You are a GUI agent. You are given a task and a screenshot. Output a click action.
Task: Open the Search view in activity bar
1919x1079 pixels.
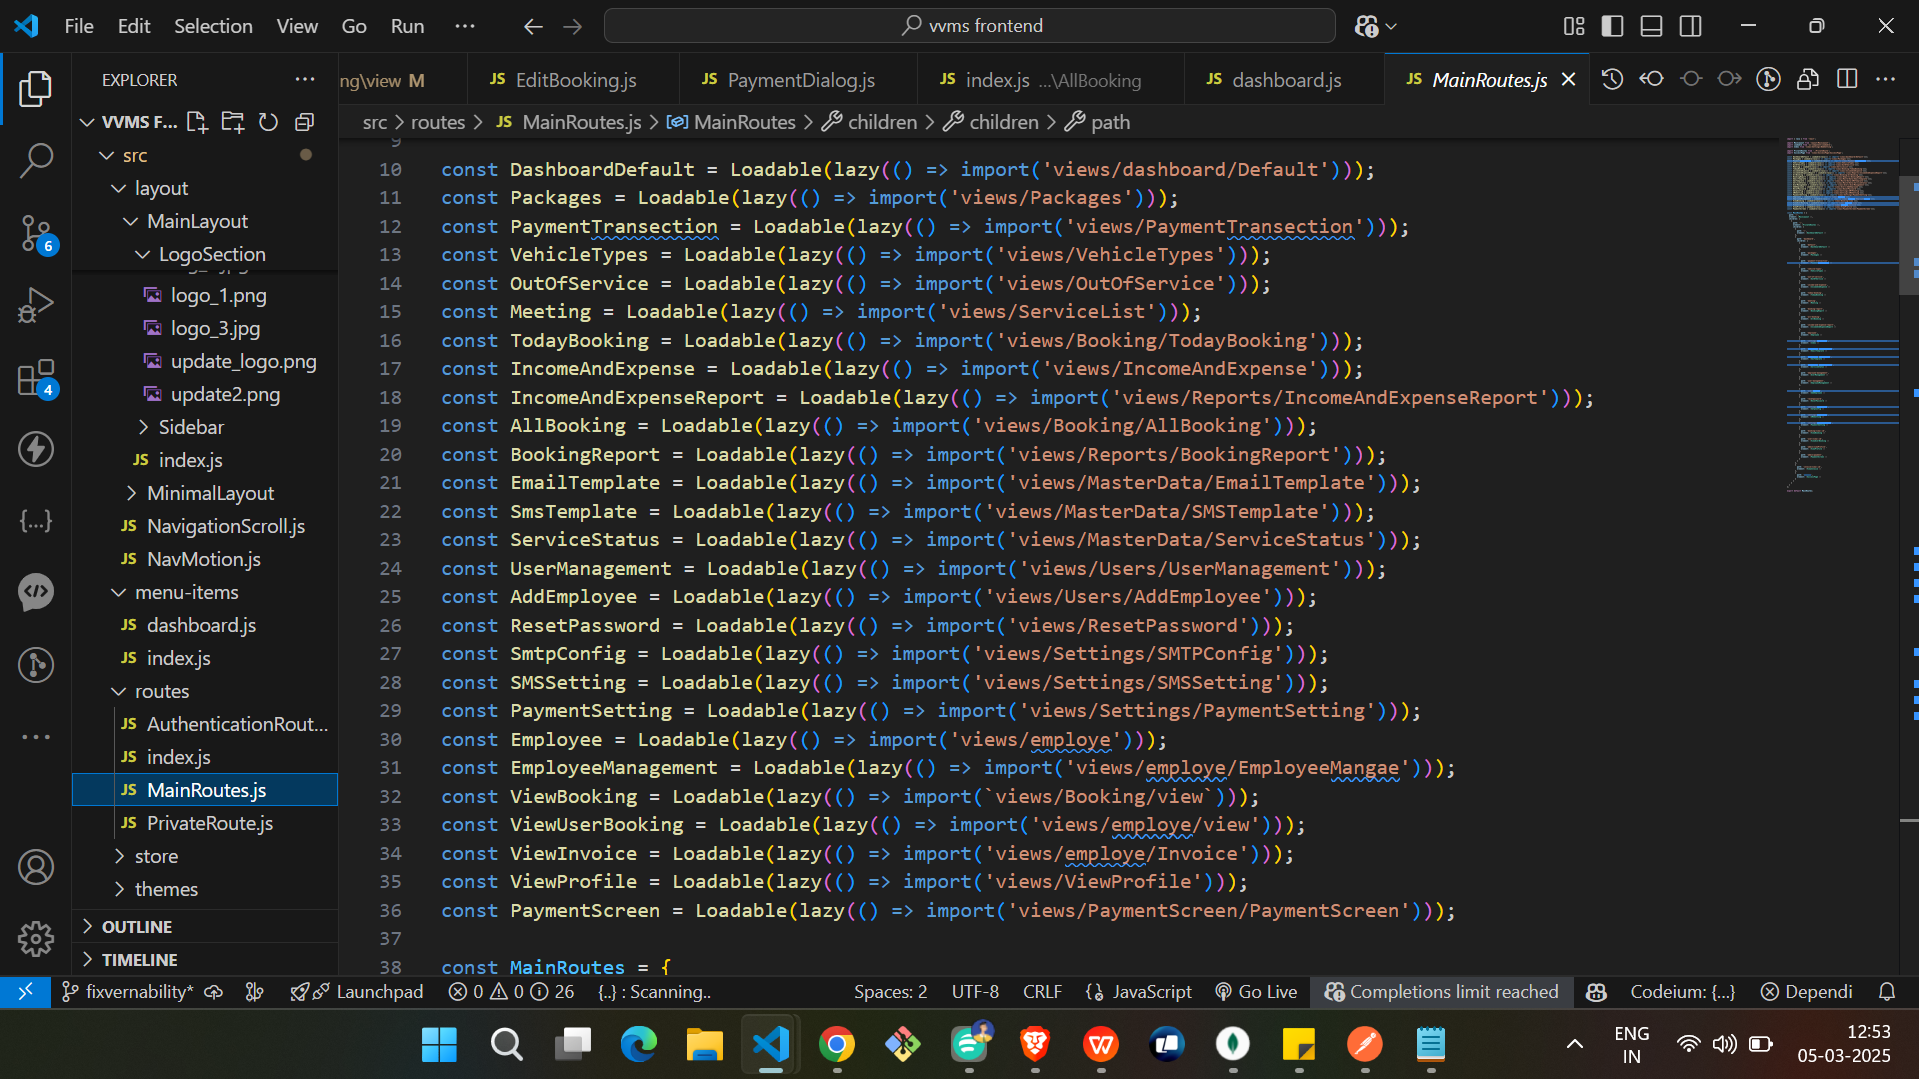click(x=36, y=160)
